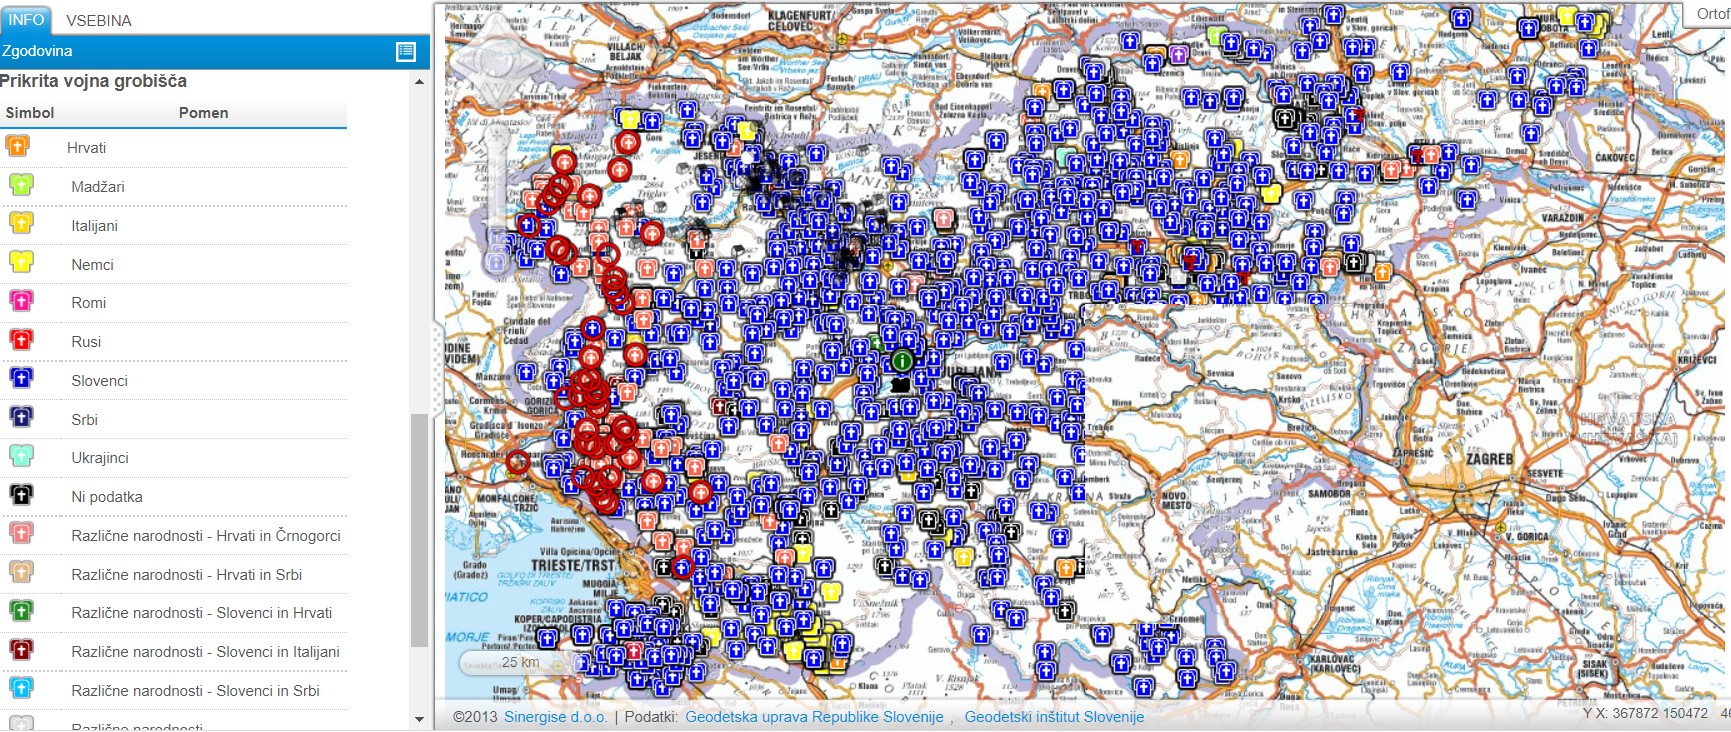Click the Simbol column header
The height and width of the screenshot is (732, 1731).
pos(30,113)
